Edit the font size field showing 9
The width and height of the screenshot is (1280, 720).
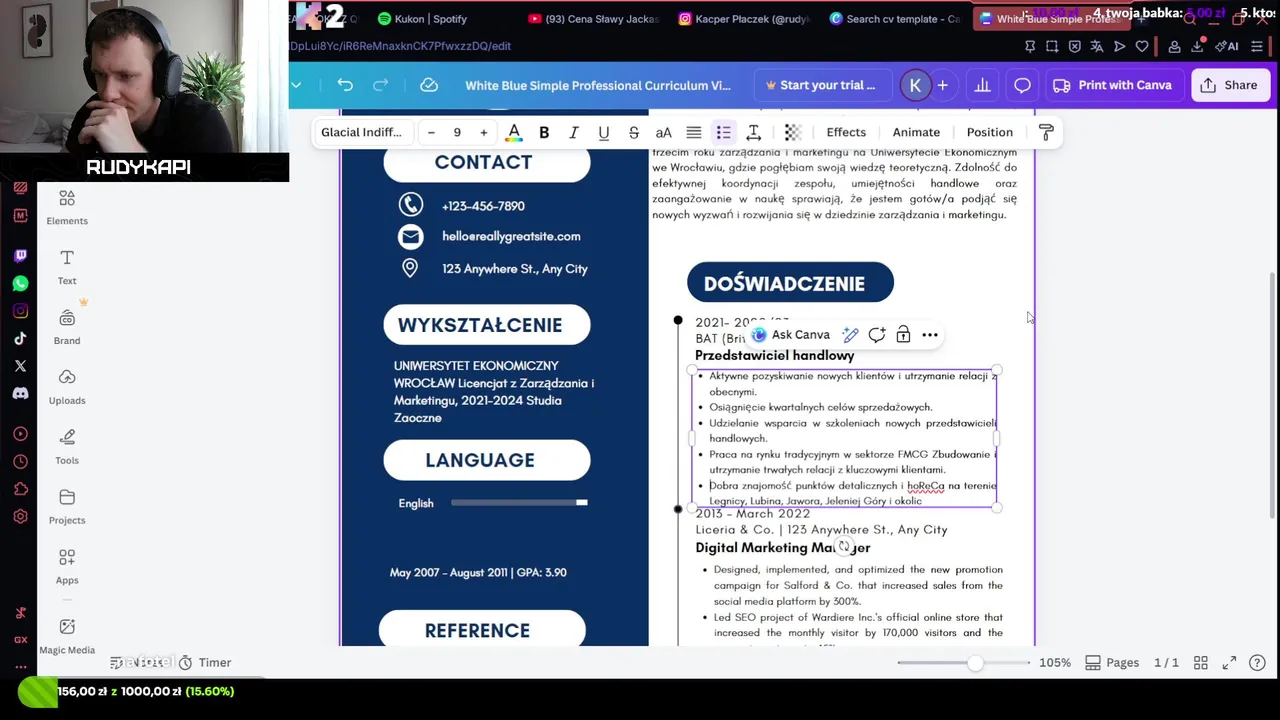click(x=457, y=132)
